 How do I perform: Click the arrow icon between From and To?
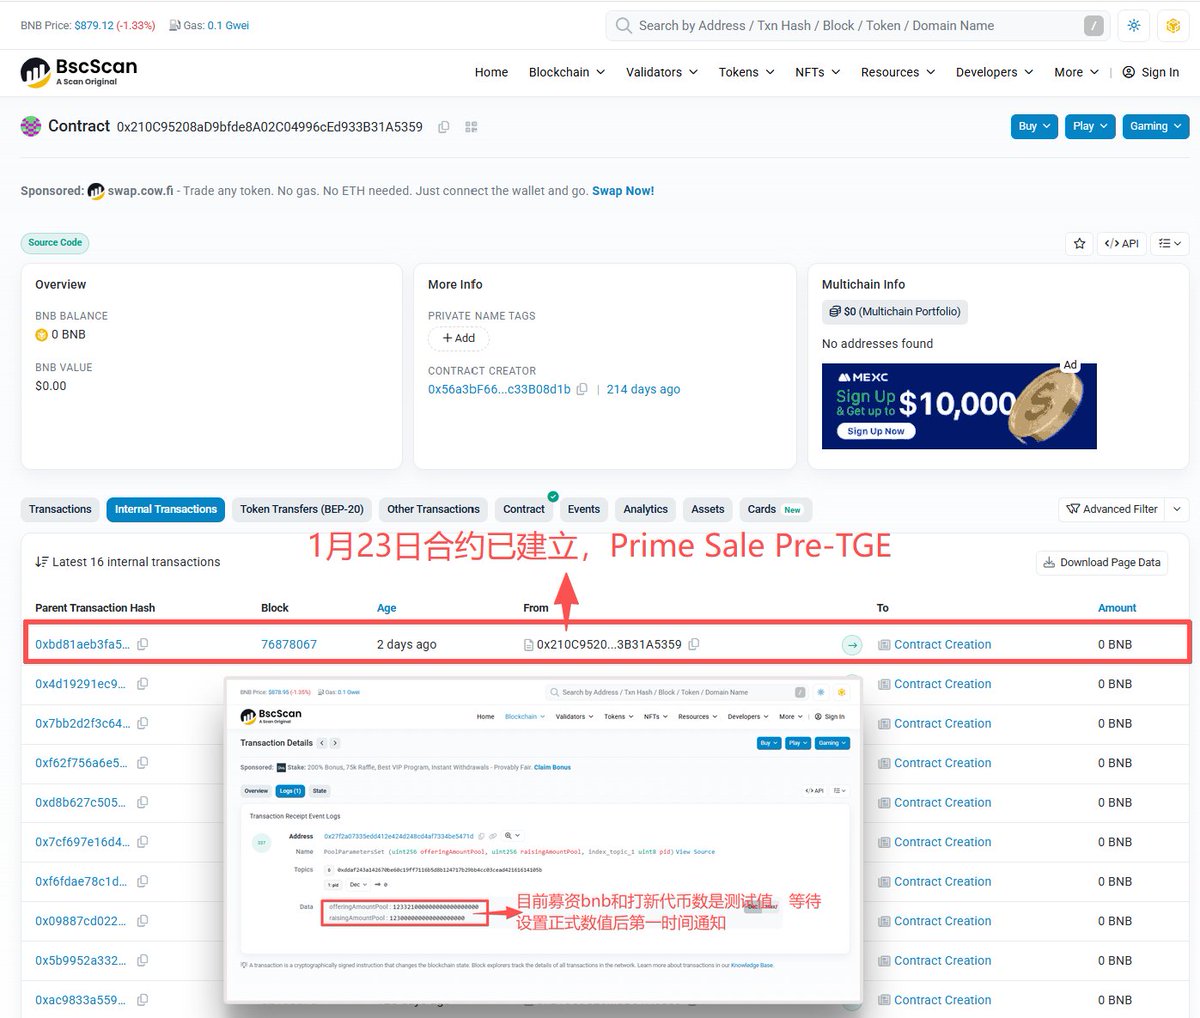(851, 645)
